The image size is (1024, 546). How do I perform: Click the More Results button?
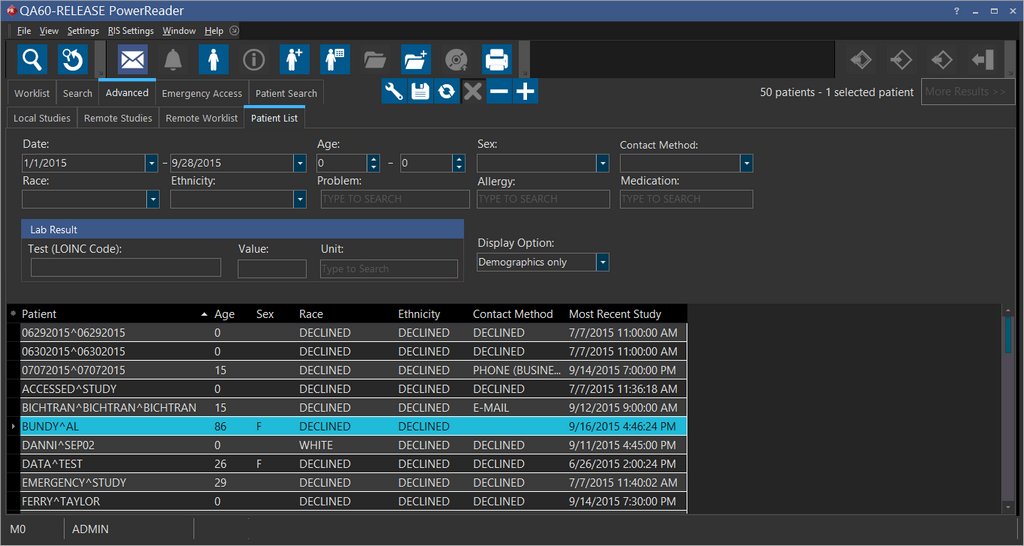pyautogui.click(x=964, y=92)
